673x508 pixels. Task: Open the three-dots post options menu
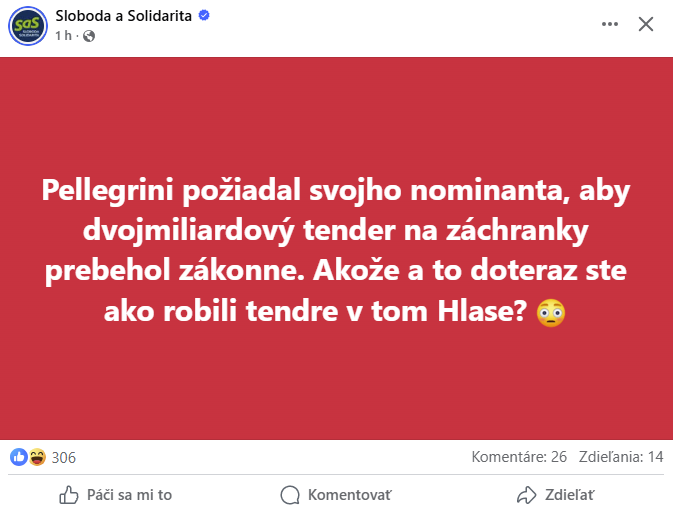pyautogui.click(x=609, y=24)
